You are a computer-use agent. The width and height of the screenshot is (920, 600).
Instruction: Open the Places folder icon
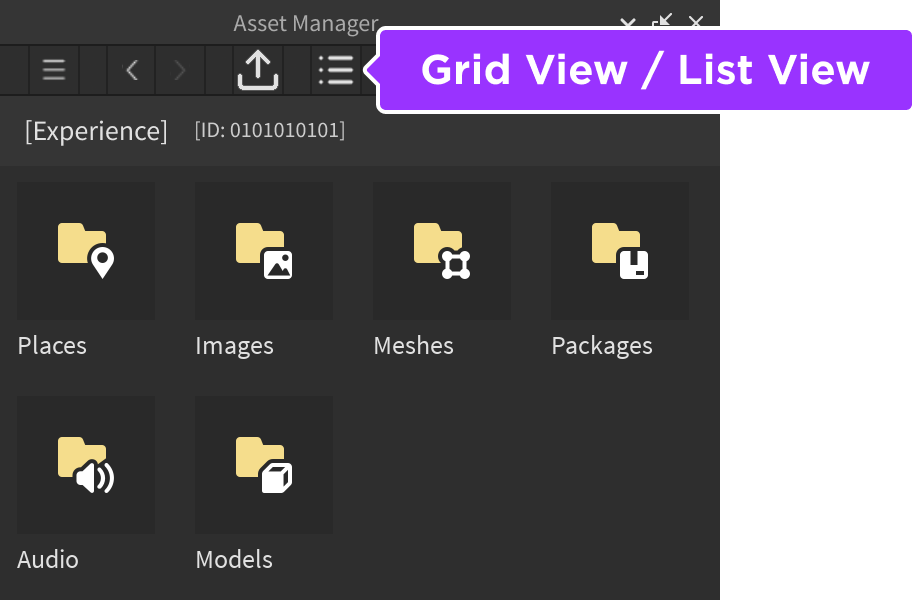pyautogui.click(x=86, y=251)
